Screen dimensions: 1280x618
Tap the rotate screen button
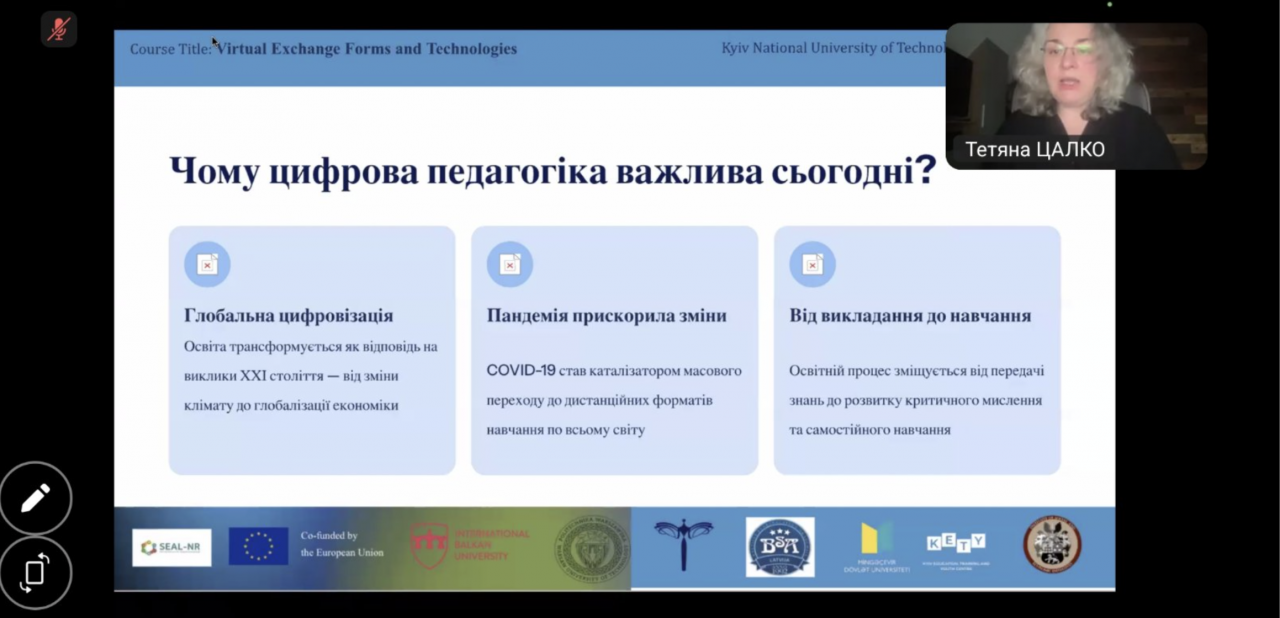coord(36,573)
